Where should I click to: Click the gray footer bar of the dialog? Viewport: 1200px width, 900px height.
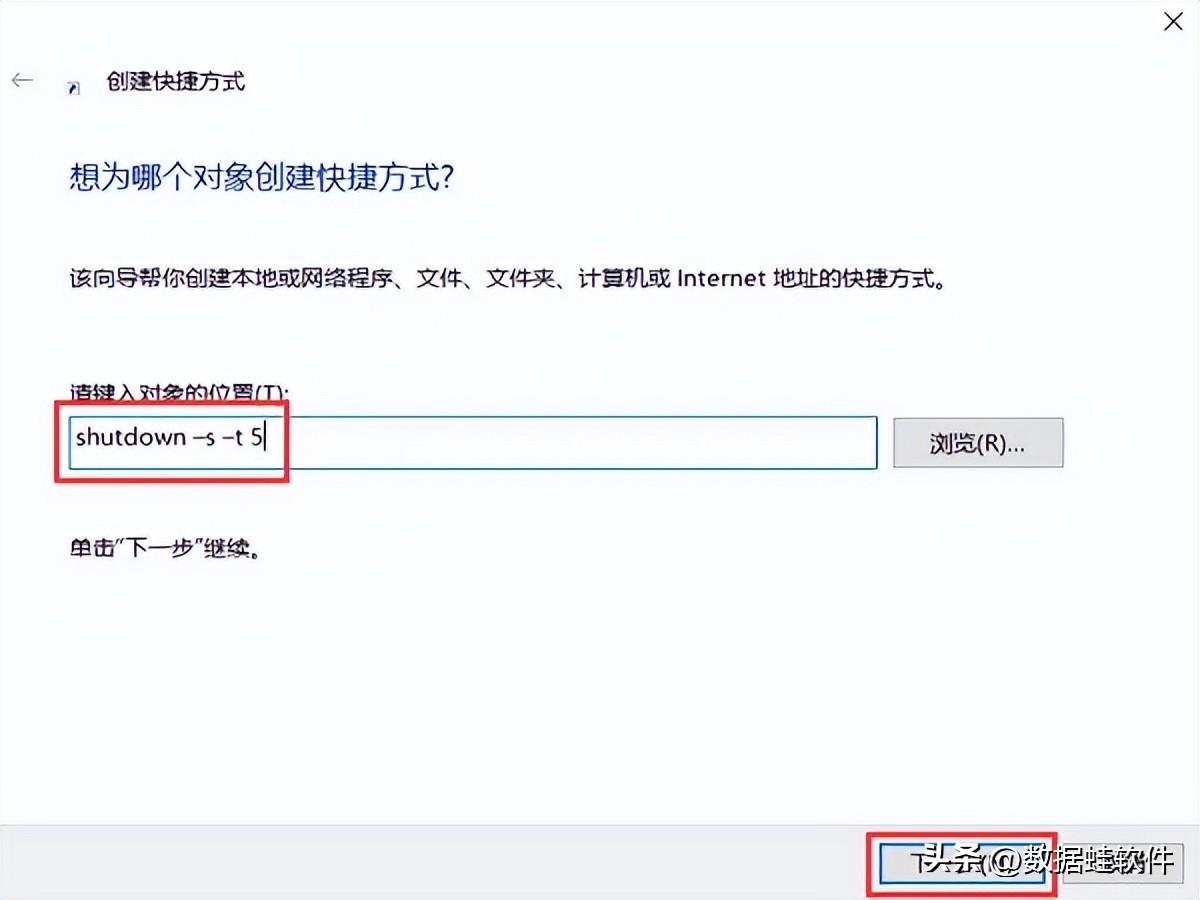point(430,863)
